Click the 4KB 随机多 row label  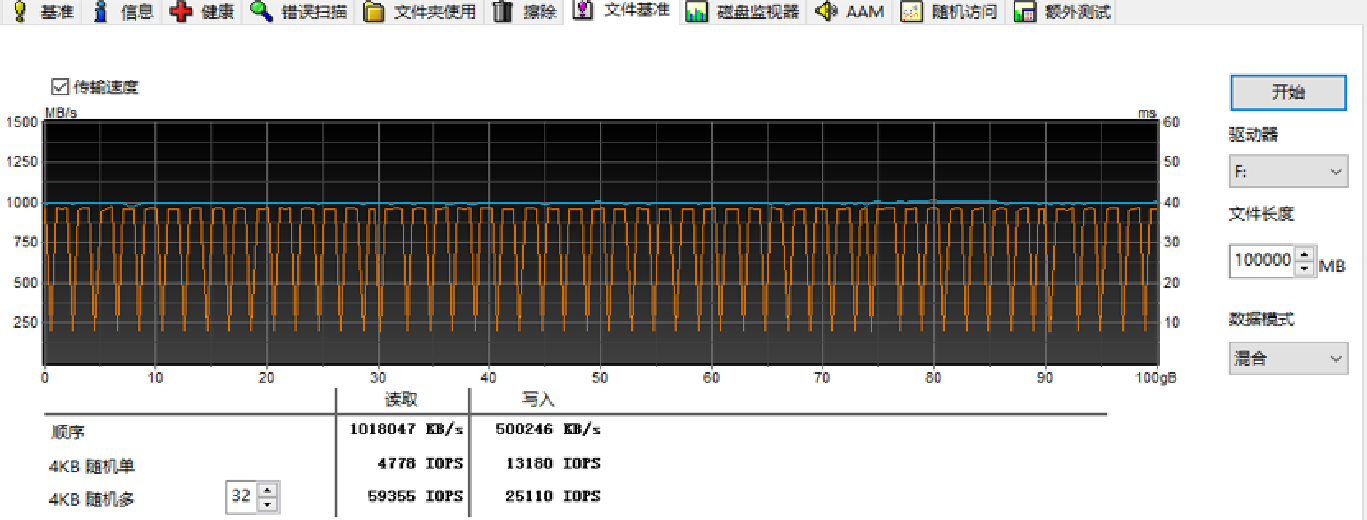(x=91, y=498)
